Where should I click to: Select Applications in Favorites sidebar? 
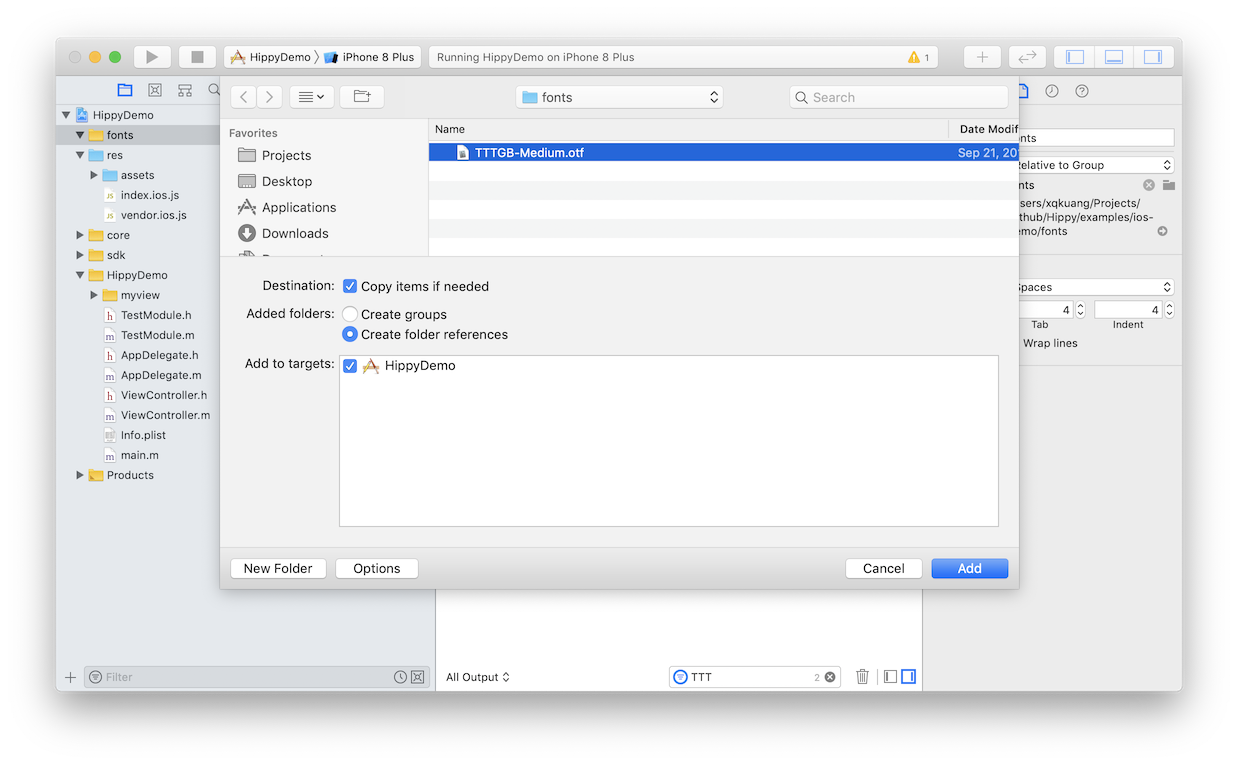[x=286, y=207]
